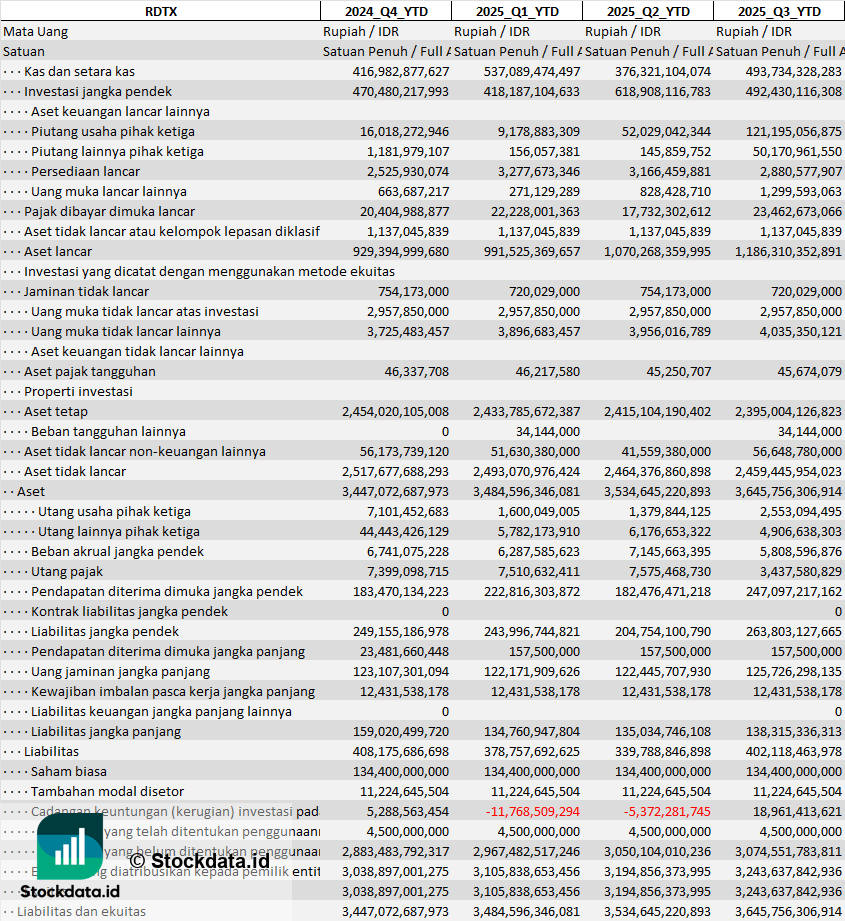Select 'Kontrak liabilitas jangka pendek' label

click(x=129, y=611)
